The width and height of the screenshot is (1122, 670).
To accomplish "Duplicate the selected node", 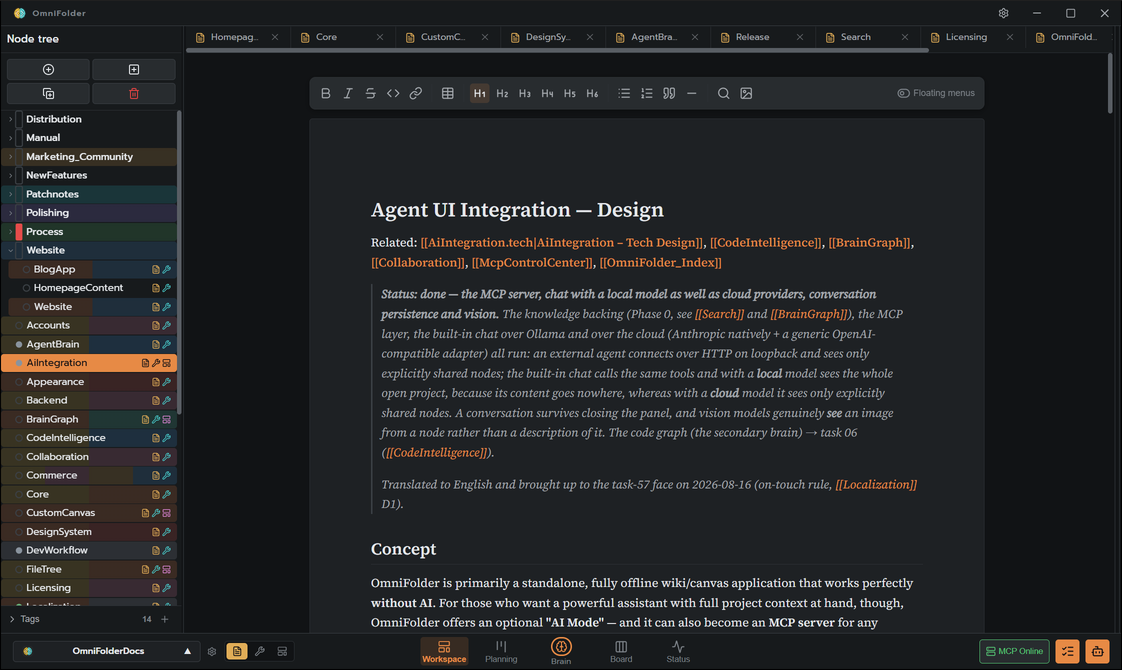I will coord(48,94).
